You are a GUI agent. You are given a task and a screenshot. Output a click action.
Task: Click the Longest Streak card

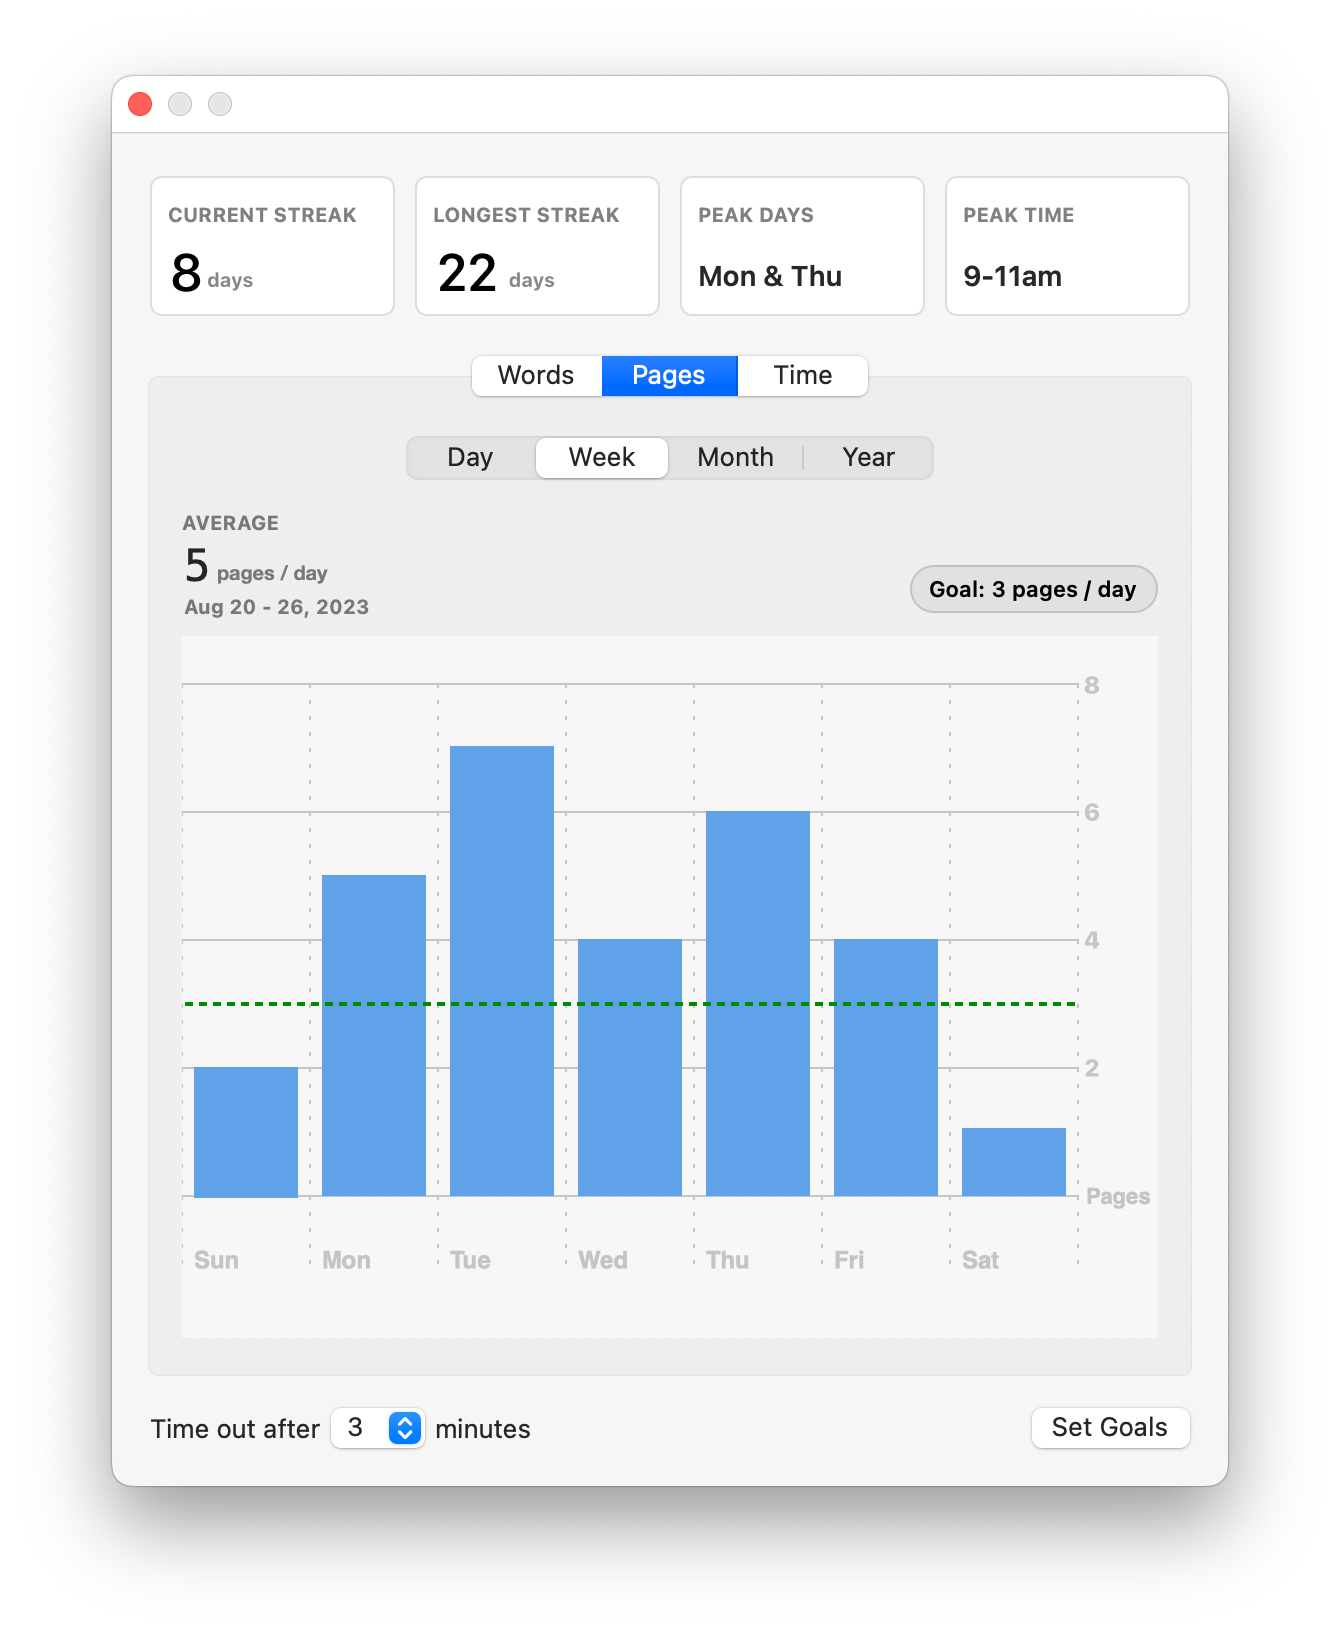(537, 246)
